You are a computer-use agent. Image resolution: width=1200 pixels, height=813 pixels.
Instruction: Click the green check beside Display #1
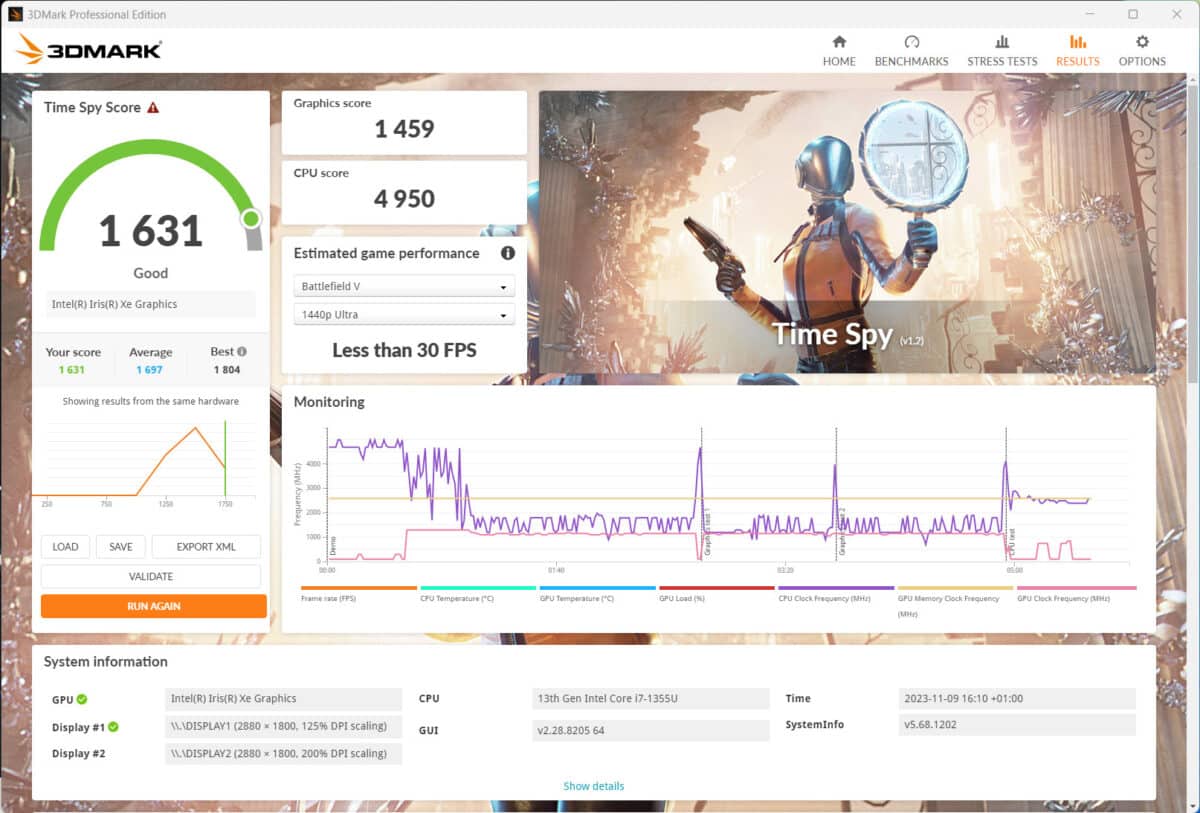click(114, 727)
